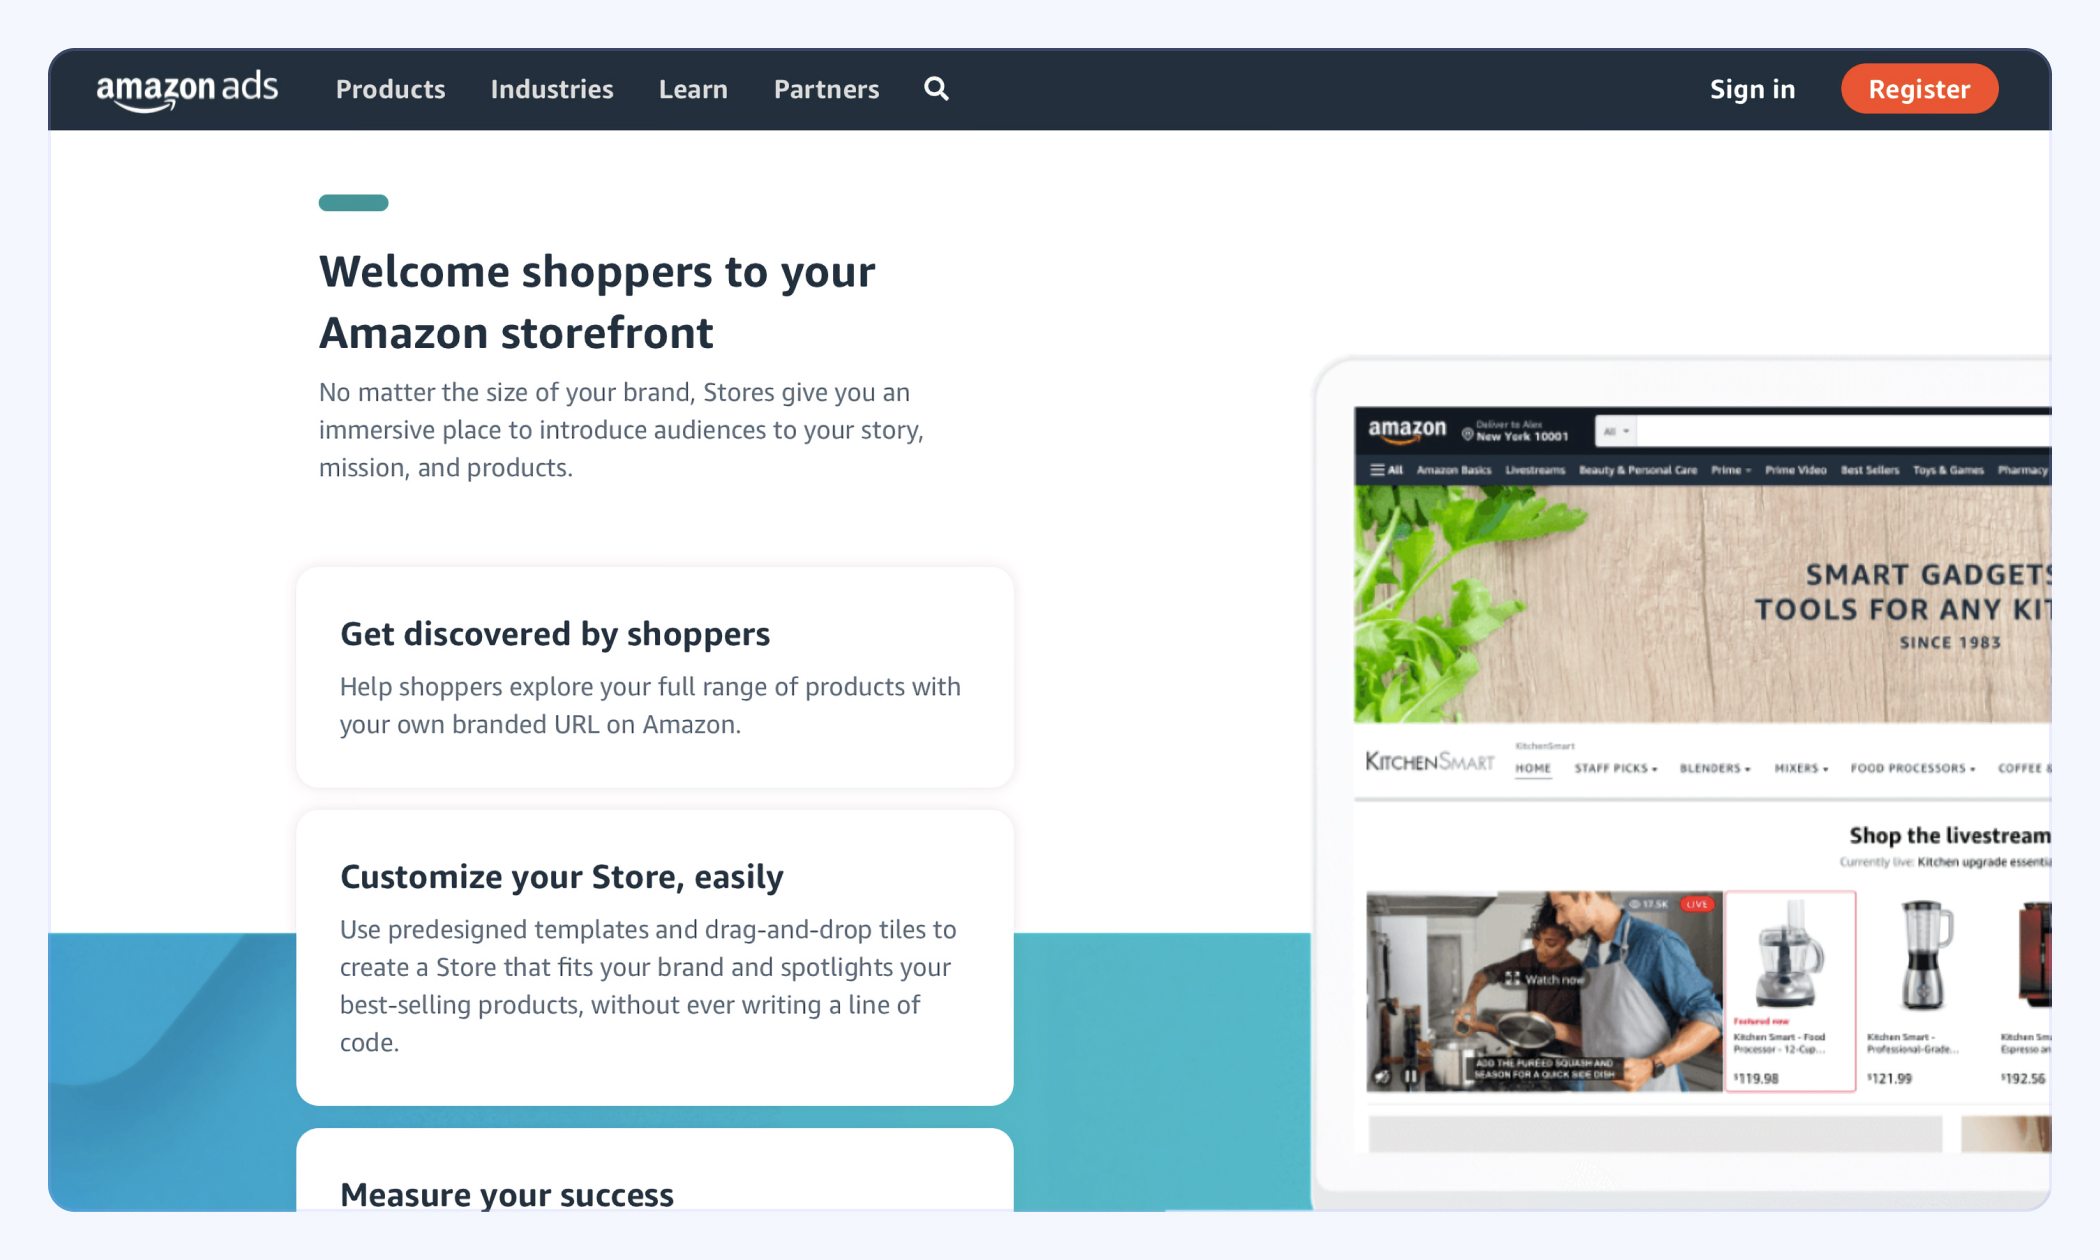
Task: Click the KitchenSmart brand logo icon
Action: tap(1430, 765)
